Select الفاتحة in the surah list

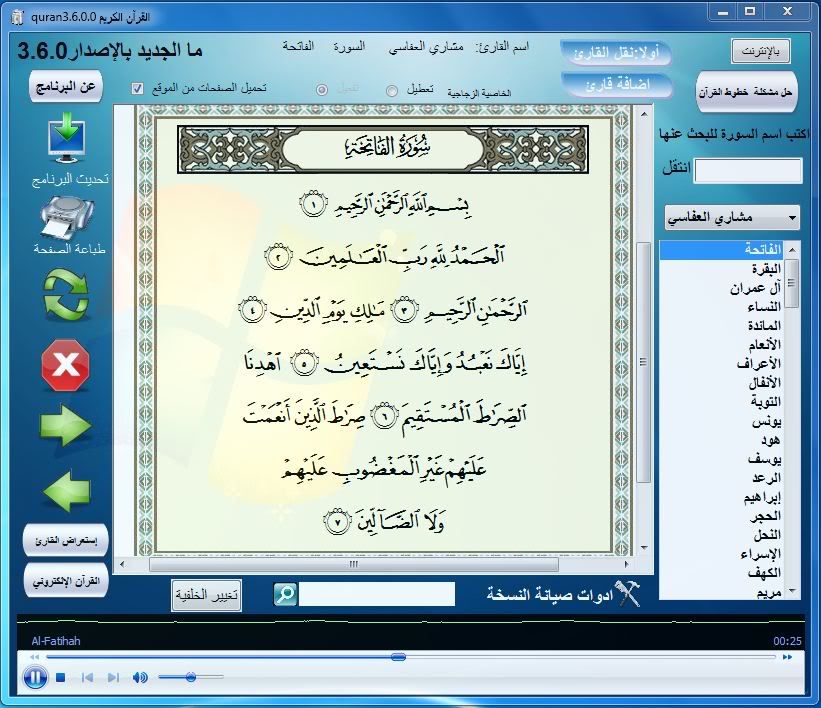pyautogui.click(x=721, y=249)
